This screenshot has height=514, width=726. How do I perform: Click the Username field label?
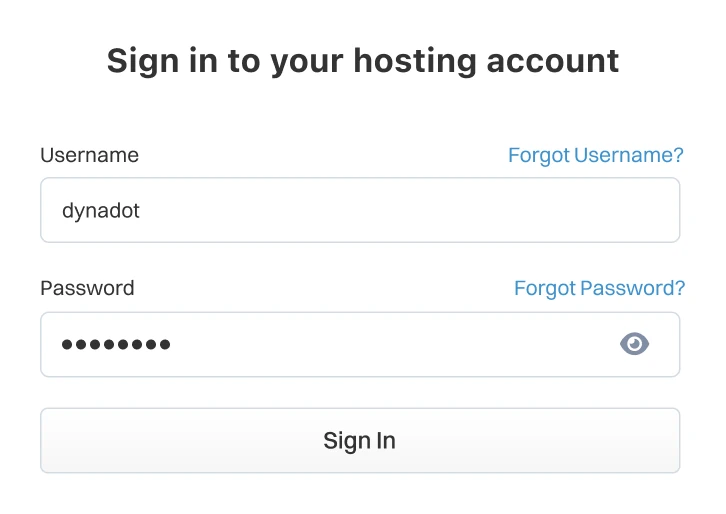(89, 155)
